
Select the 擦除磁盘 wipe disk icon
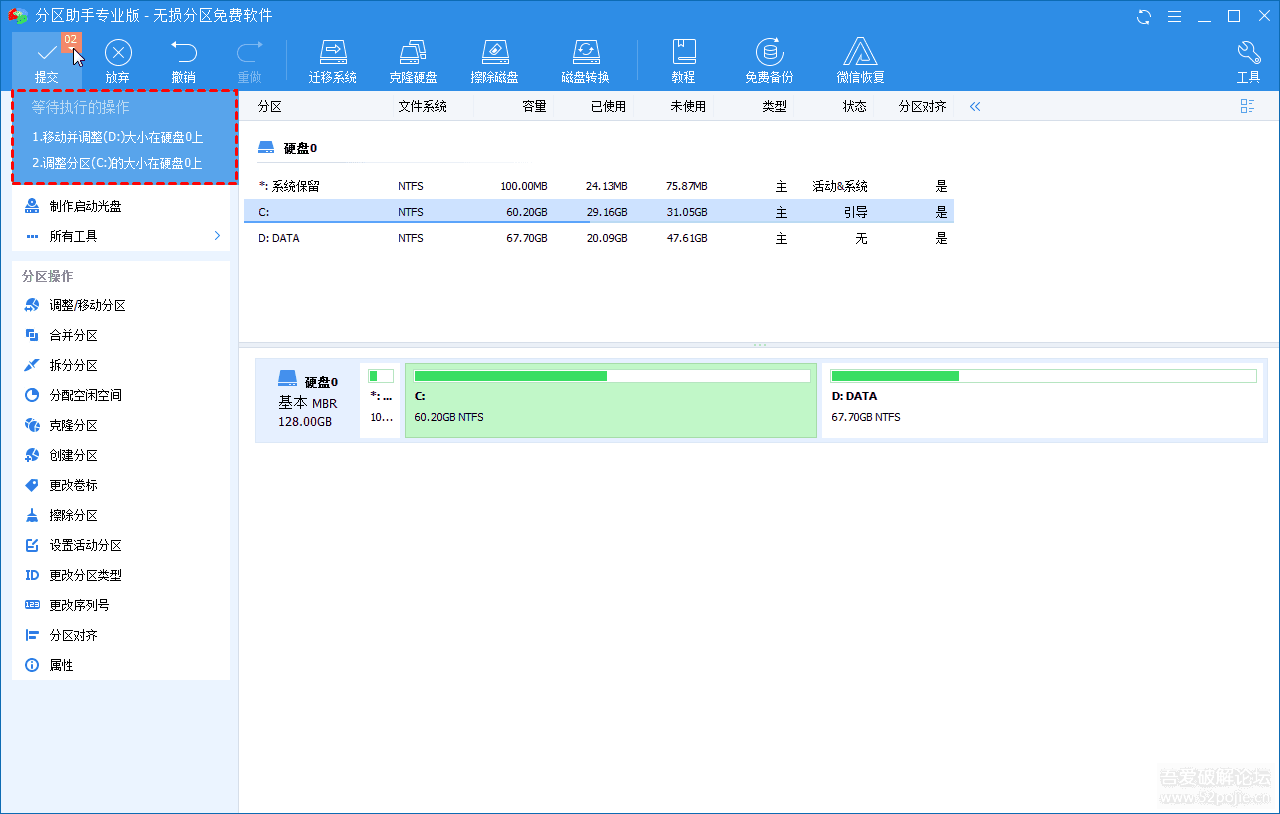[494, 60]
